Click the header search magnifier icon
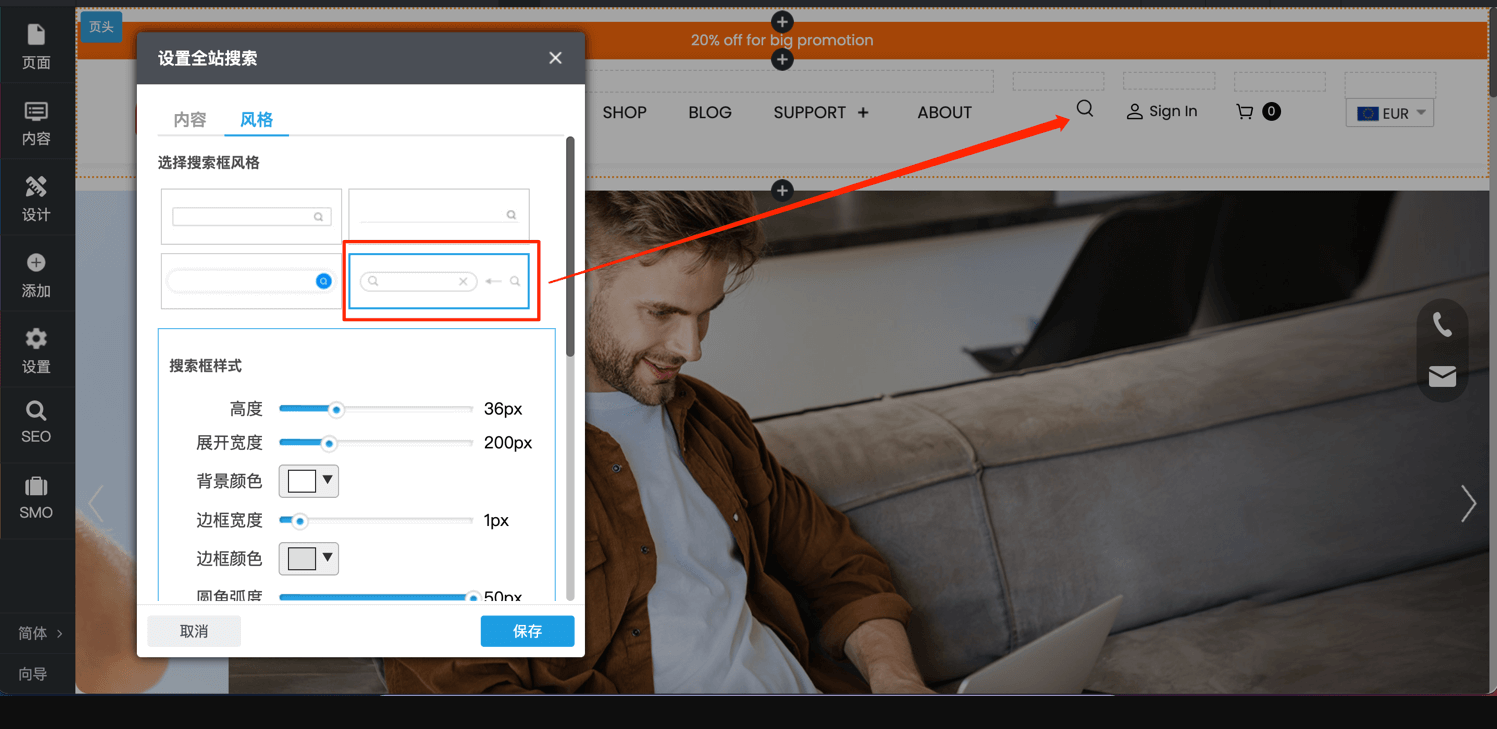This screenshot has width=1497, height=729. [1085, 109]
